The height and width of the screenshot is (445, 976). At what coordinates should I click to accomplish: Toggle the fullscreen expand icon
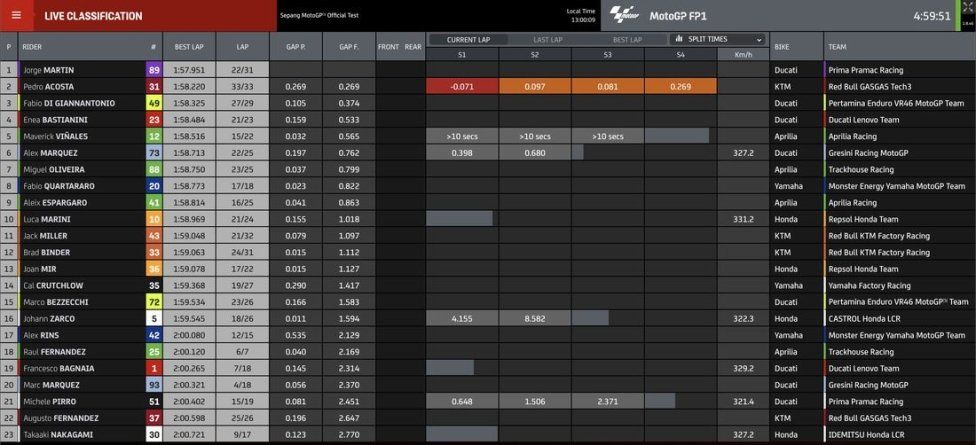967,7
